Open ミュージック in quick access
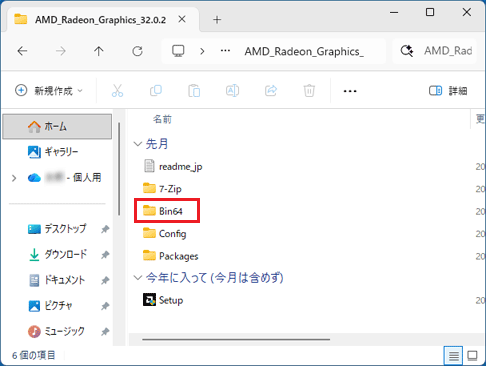Image resolution: width=486 pixels, height=366 pixels. coord(56,331)
